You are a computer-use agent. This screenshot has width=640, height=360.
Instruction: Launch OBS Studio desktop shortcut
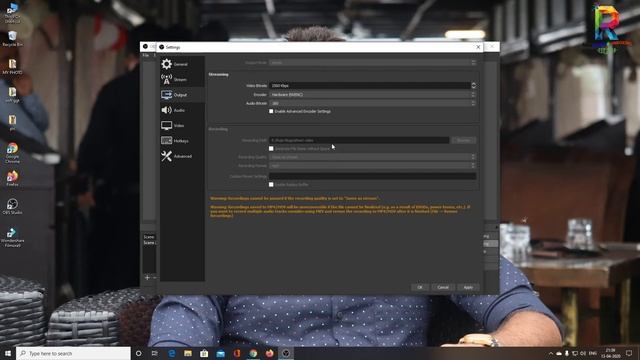point(12,207)
